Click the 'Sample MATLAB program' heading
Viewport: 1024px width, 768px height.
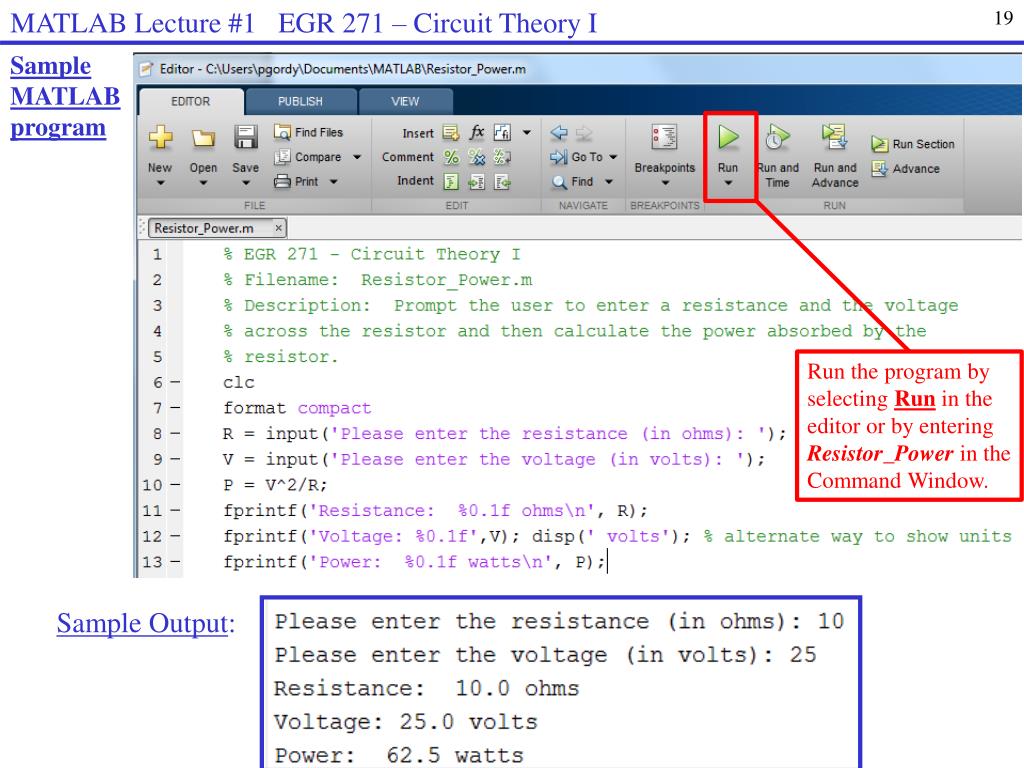click(65, 97)
